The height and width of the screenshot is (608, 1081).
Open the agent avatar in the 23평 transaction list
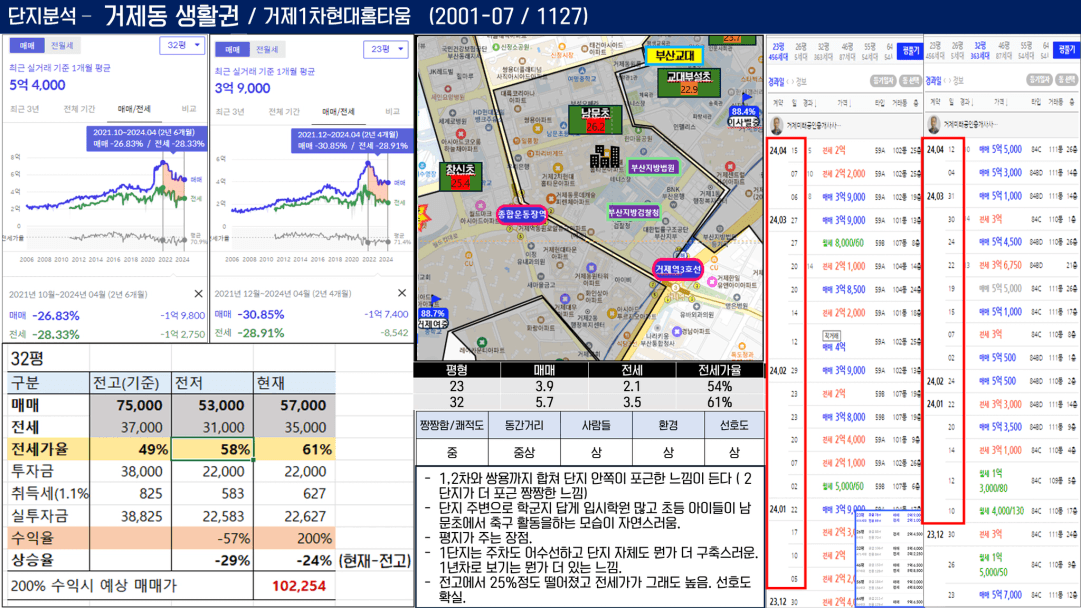[777, 125]
